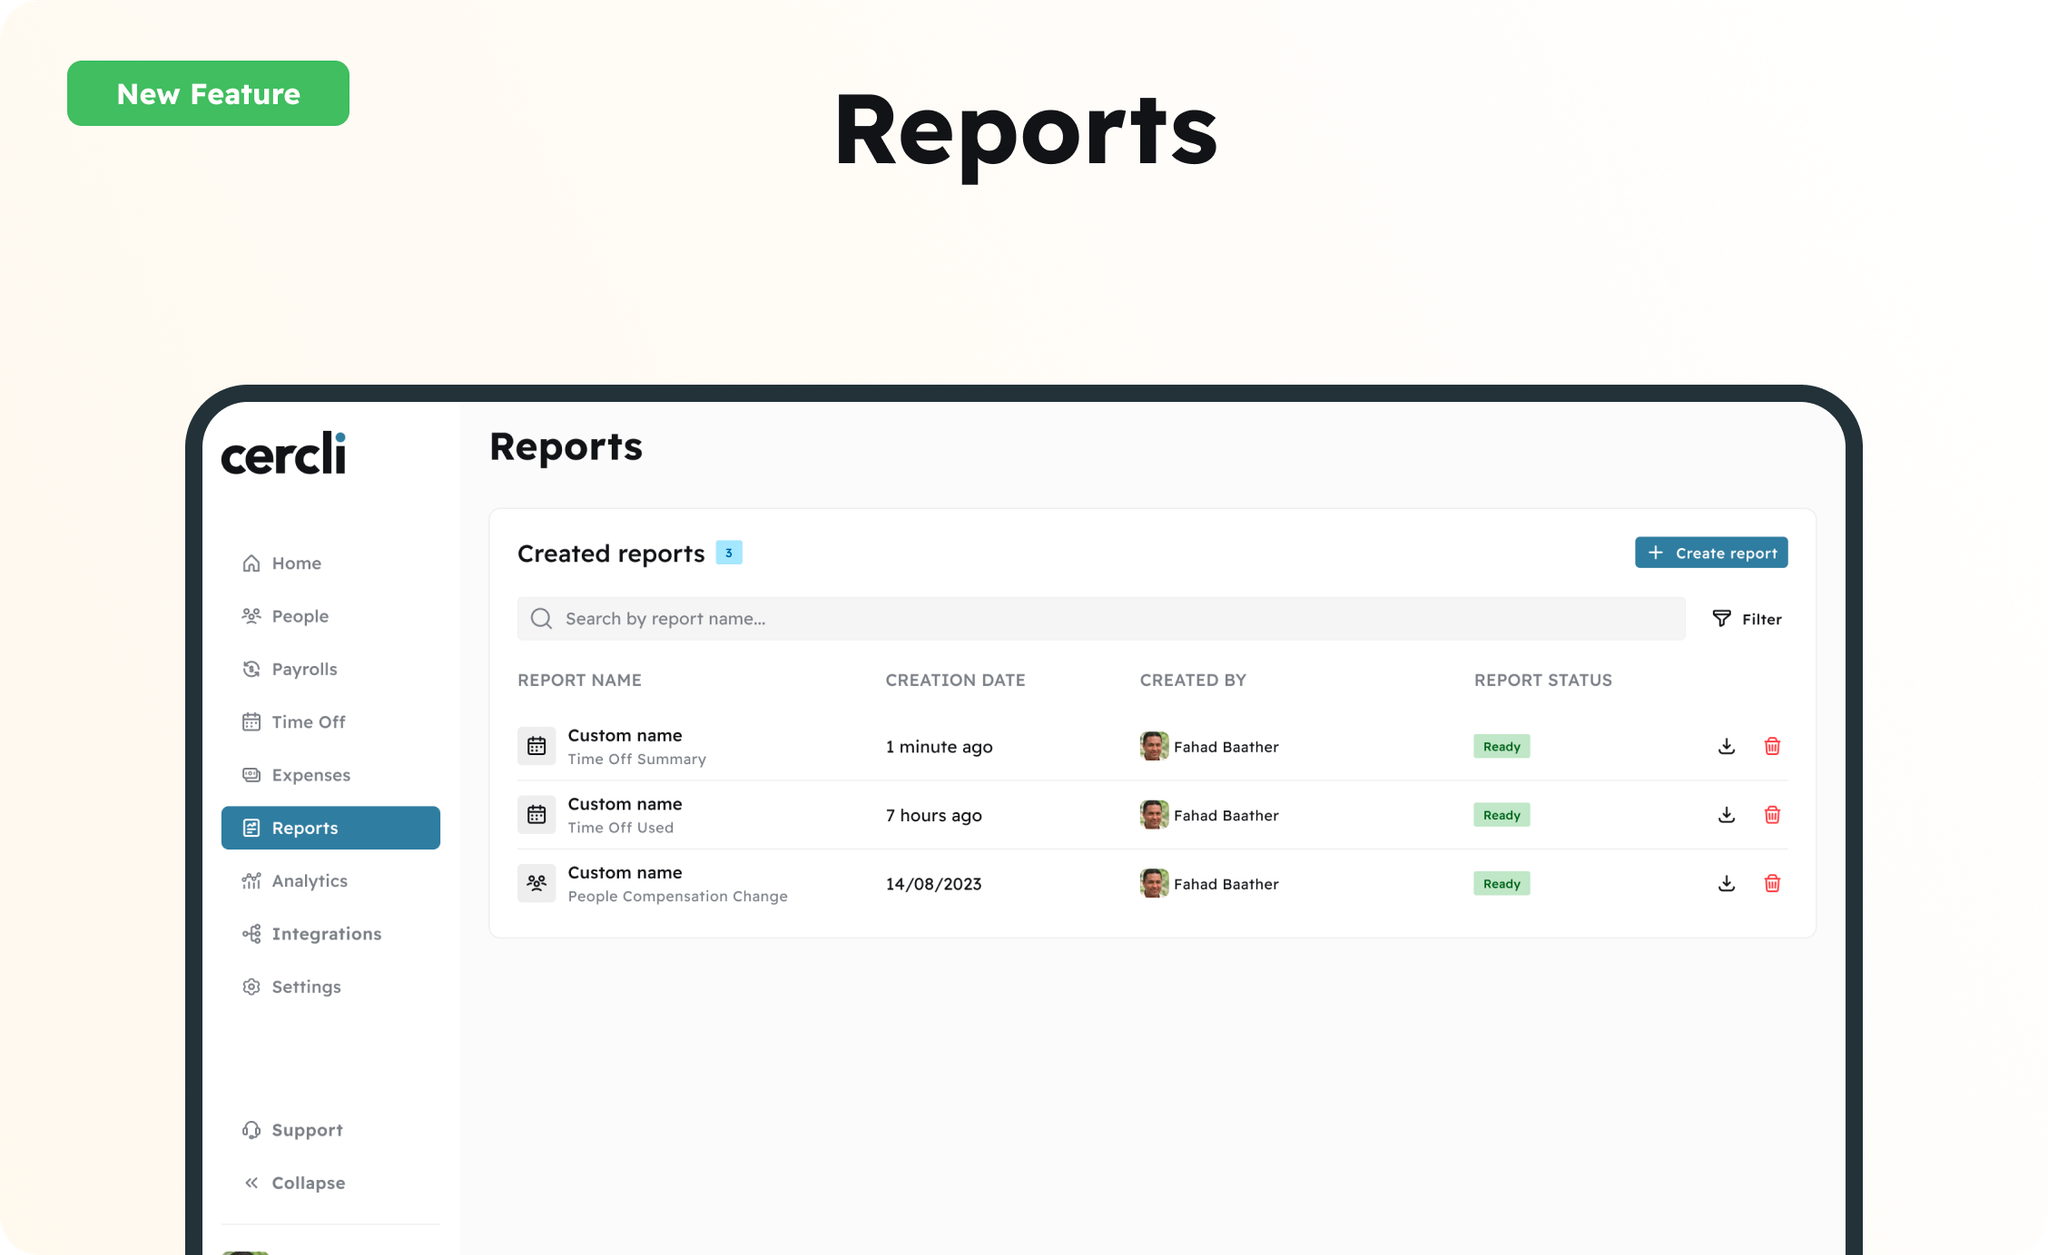The image size is (2048, 1255).
Task: Click the "Time Off Summary" subtitle
Action: tap(637, 759)
